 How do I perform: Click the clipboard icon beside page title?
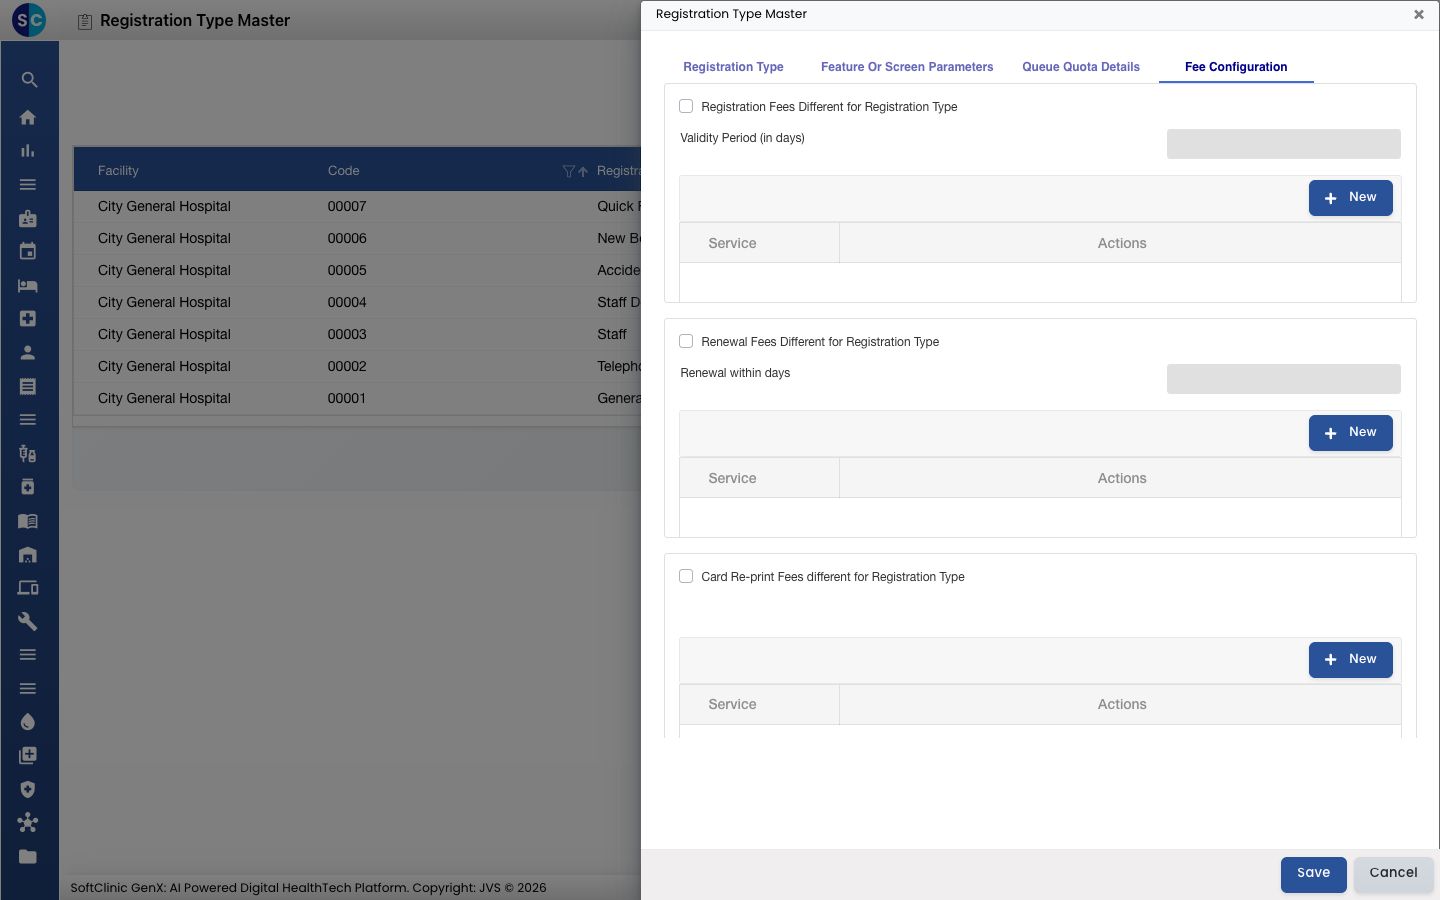(x=85, y=21)
